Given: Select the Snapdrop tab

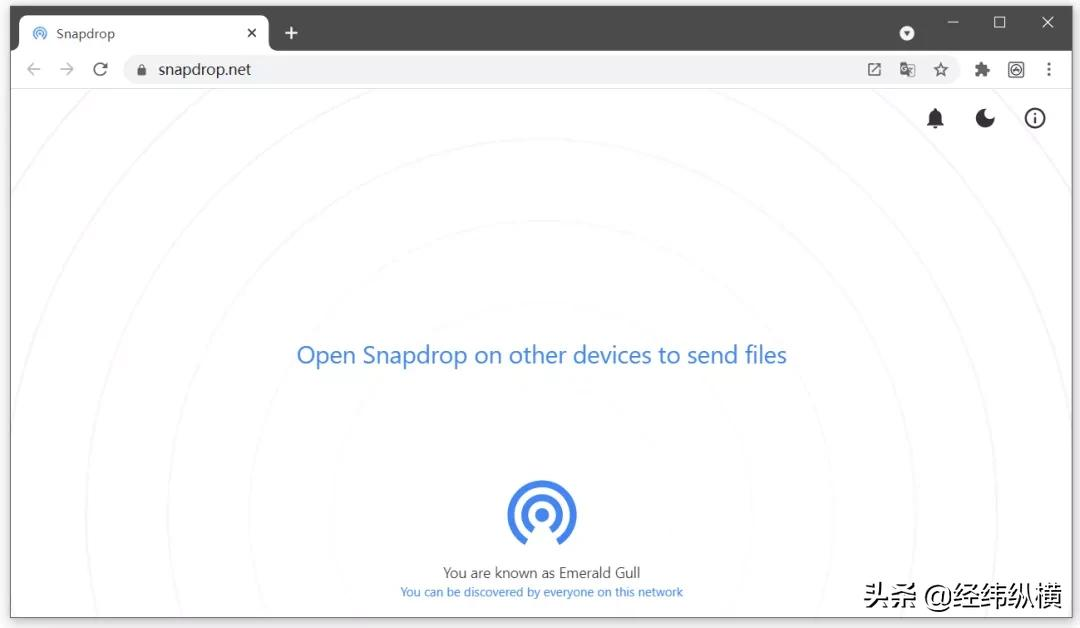Looking at the screenshot, I should coord(143,33).
